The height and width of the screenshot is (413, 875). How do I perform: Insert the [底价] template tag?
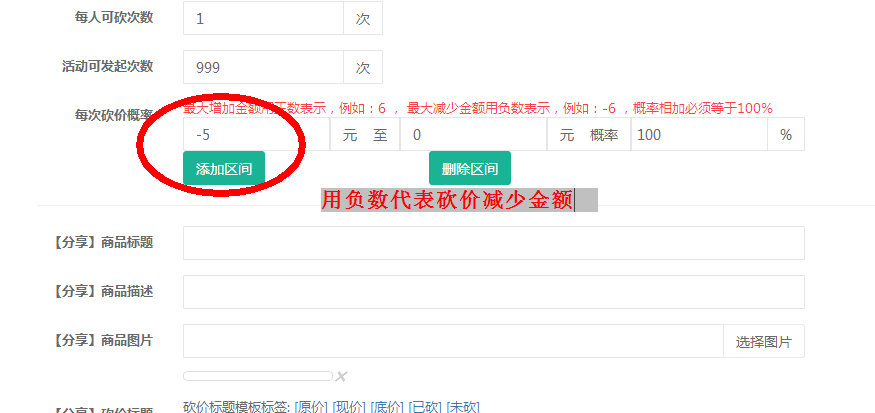pos(387,407)
